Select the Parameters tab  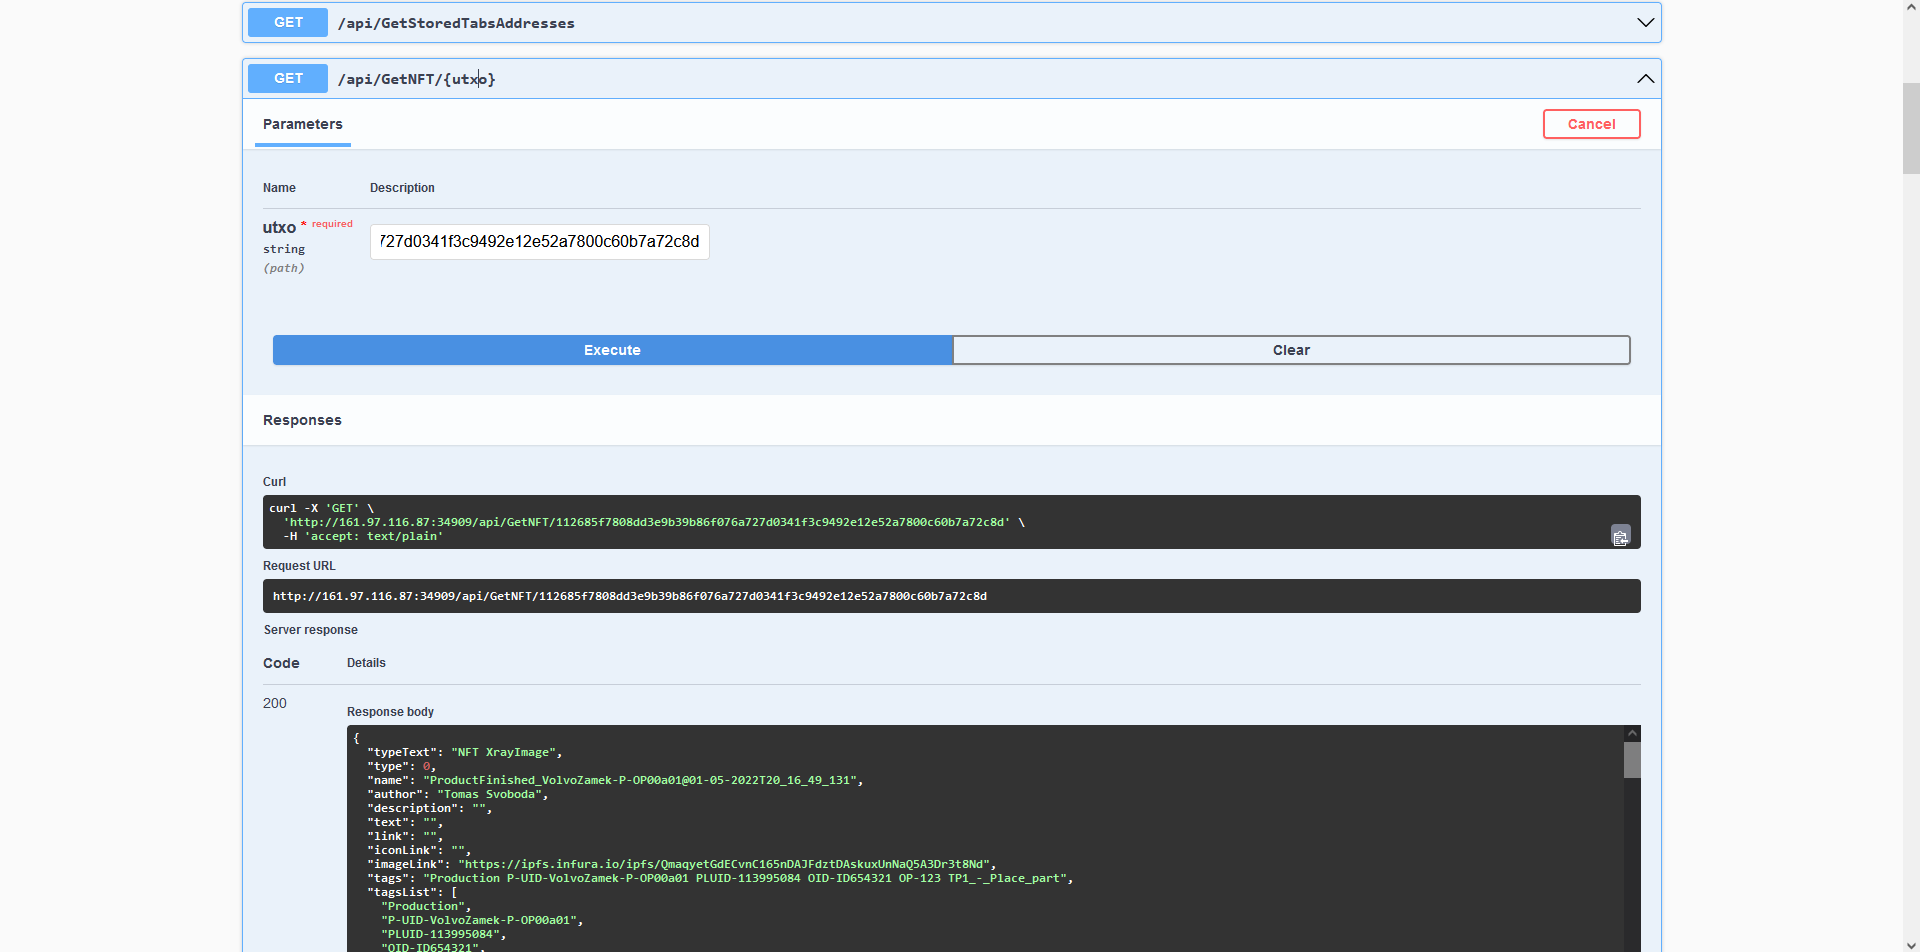coord(302,125)
